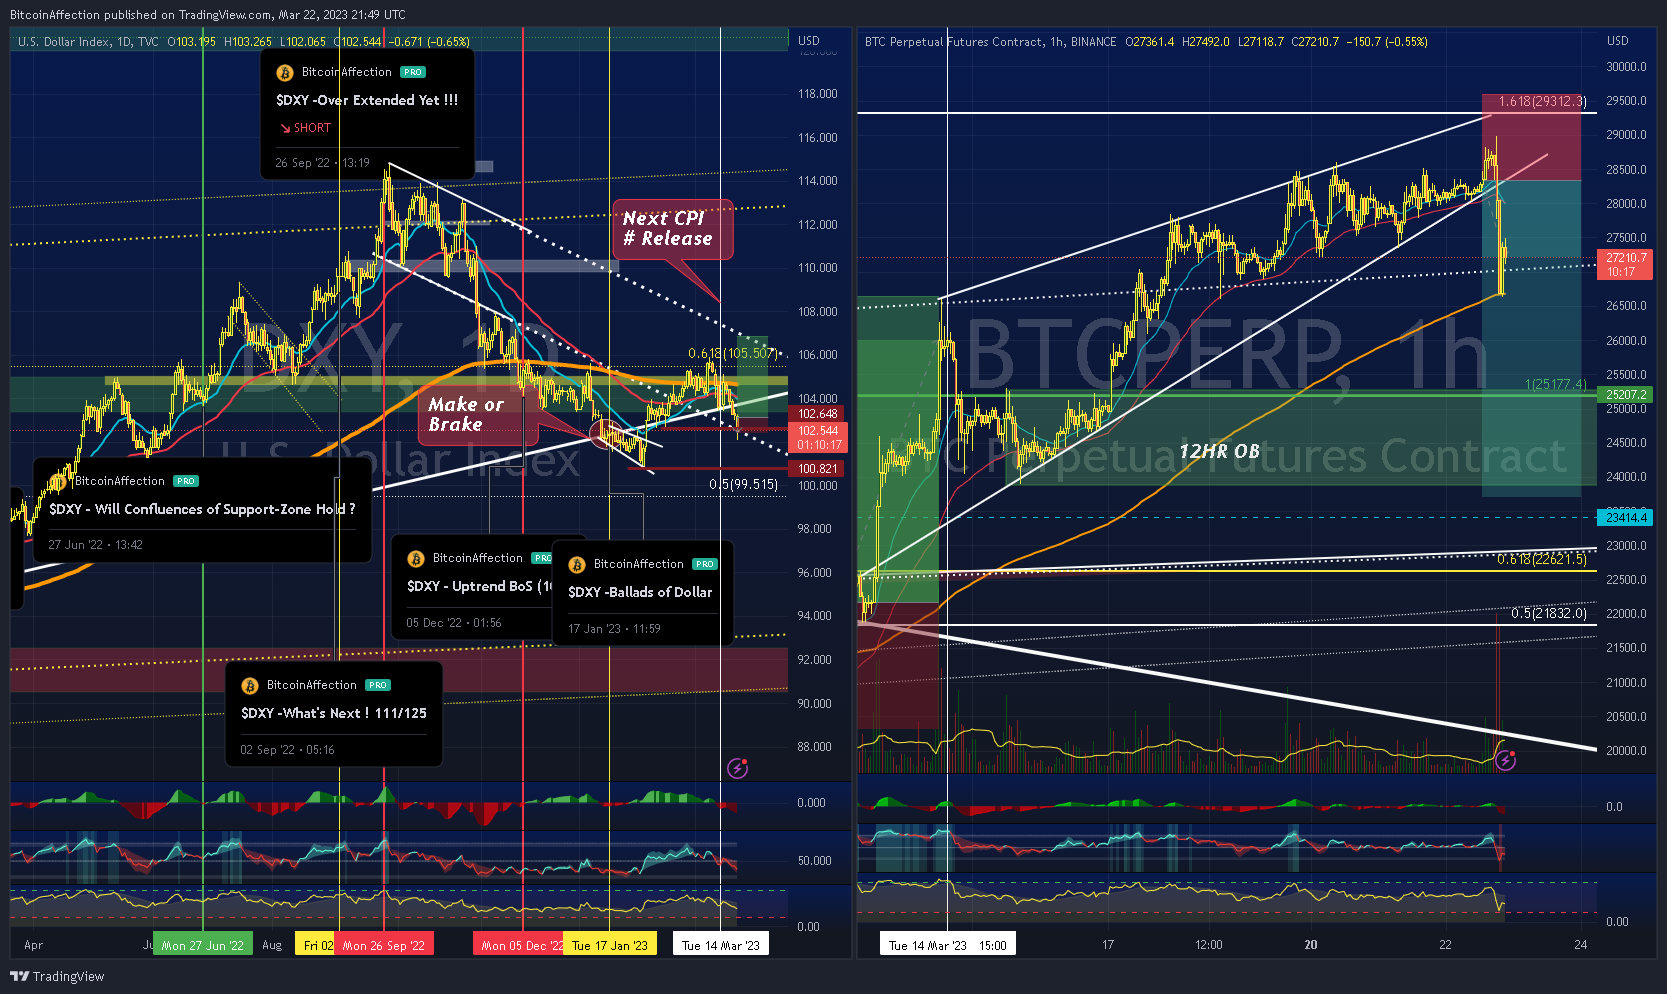Click the PRO badge on 'Over Extended Yet' card
This screenshot has height=994, width=1667.
[413, 72]
